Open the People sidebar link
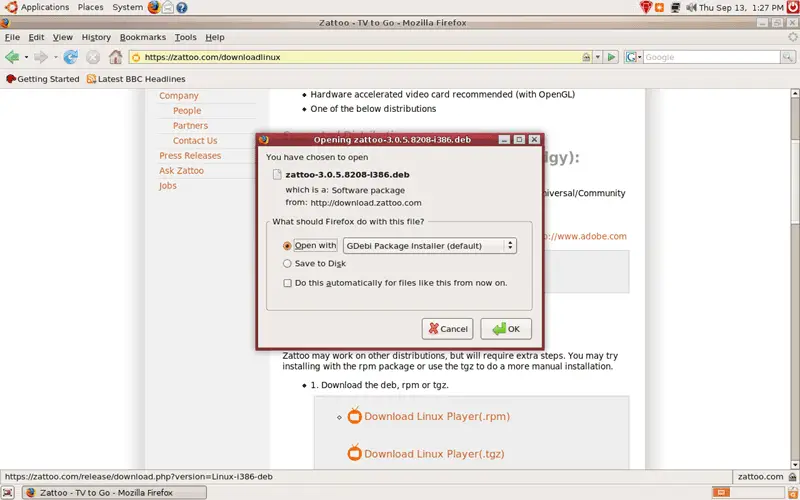The width and height of the screenshot is (800, 500). click(x=187, y=111)
